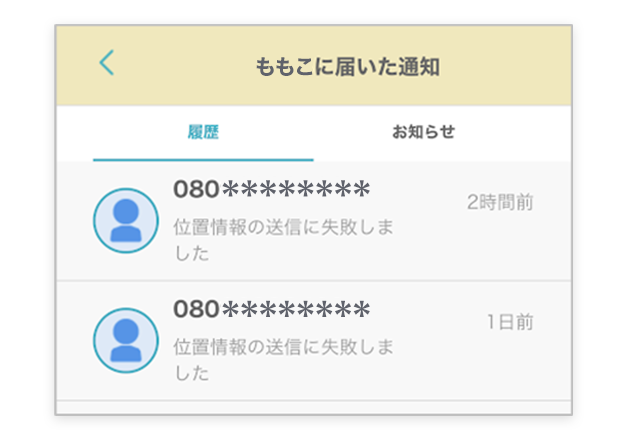Screen dimensions: 626x439
Task: Click the 2時間前 timestamp
Action: 500,202
